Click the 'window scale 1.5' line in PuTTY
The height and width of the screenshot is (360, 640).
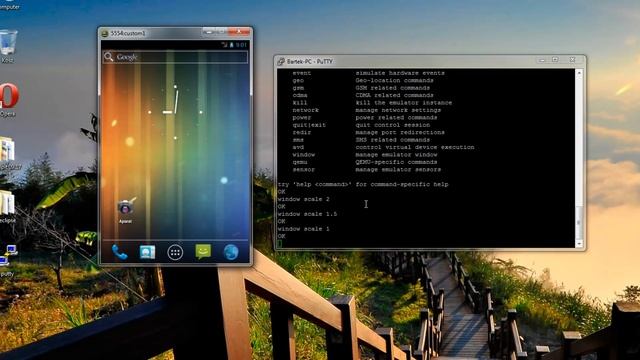307,214
